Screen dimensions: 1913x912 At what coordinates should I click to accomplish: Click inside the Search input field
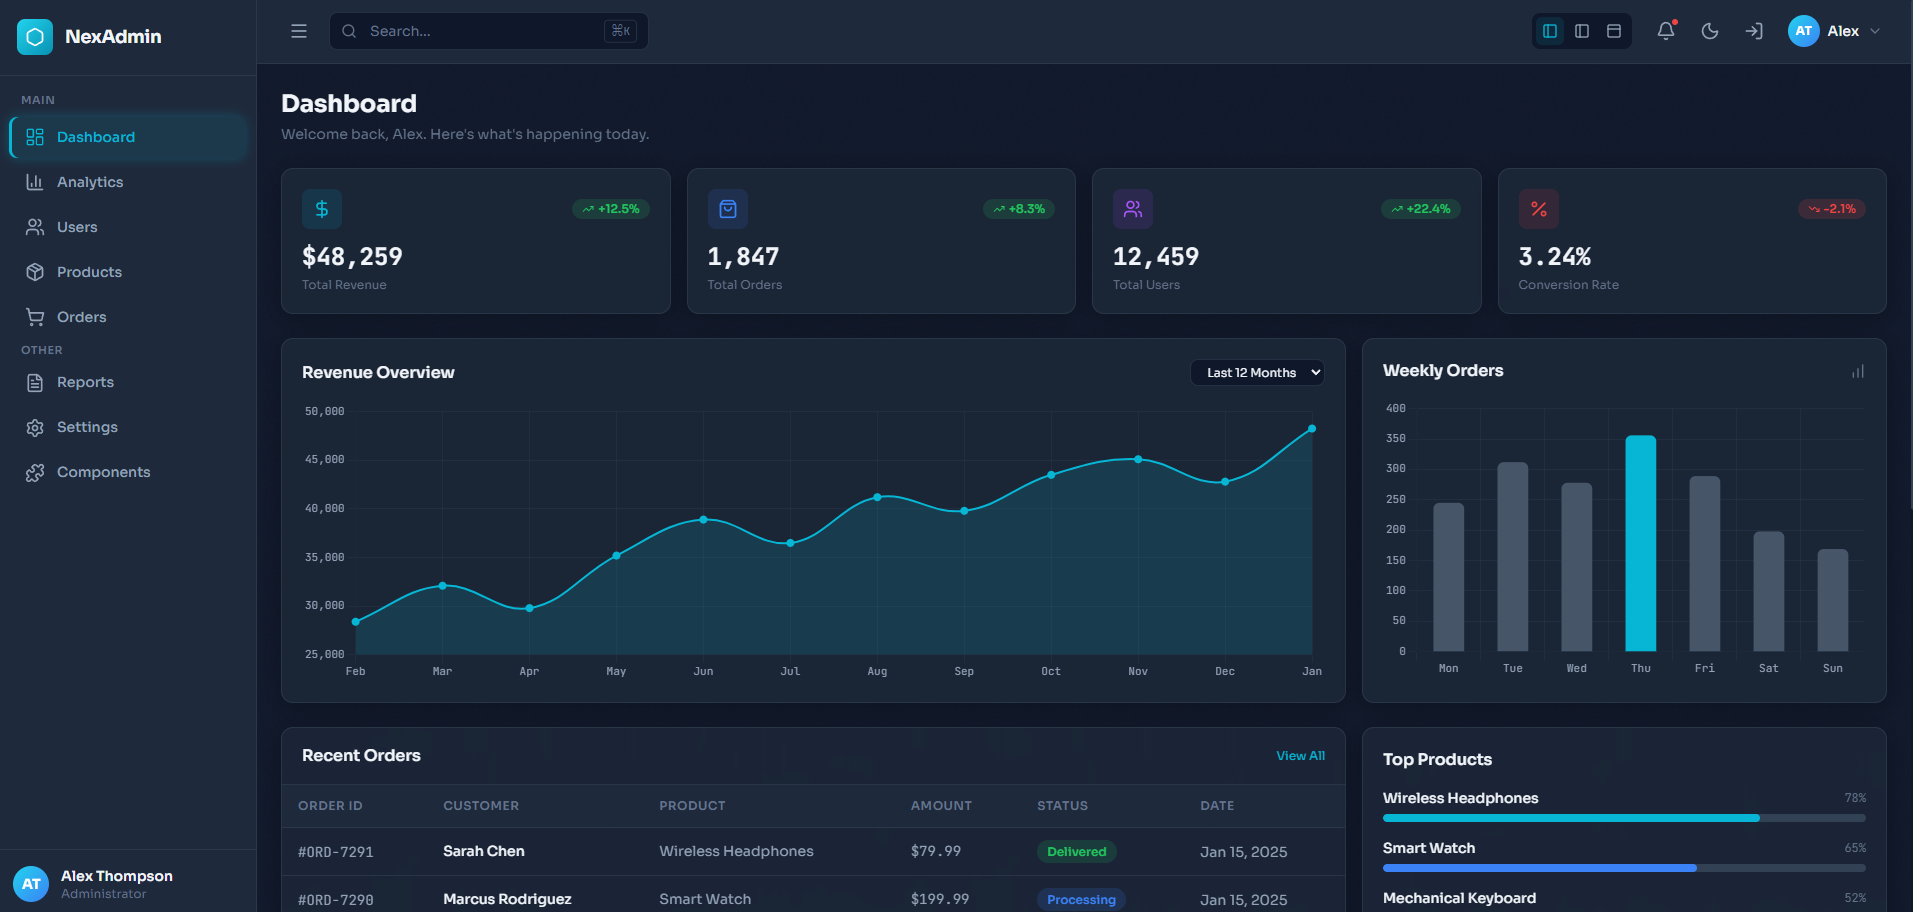coord(480,31)
